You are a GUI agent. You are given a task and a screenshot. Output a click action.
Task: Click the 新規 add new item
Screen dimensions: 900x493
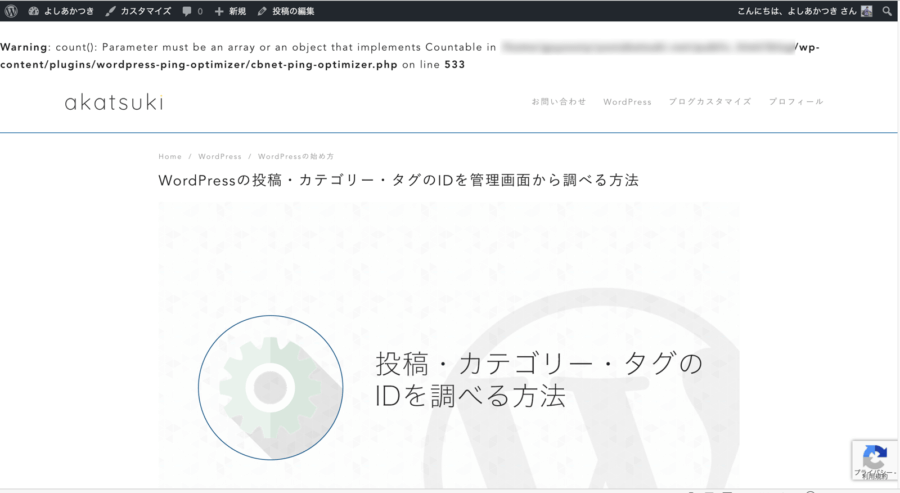230,10
